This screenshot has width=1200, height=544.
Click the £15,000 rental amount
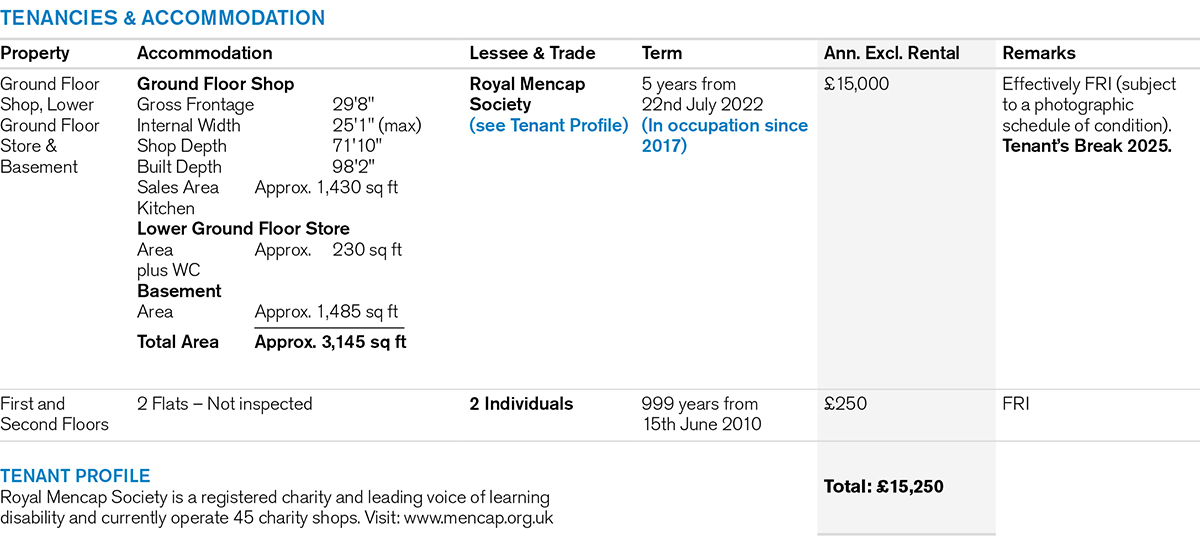[856, 84]
